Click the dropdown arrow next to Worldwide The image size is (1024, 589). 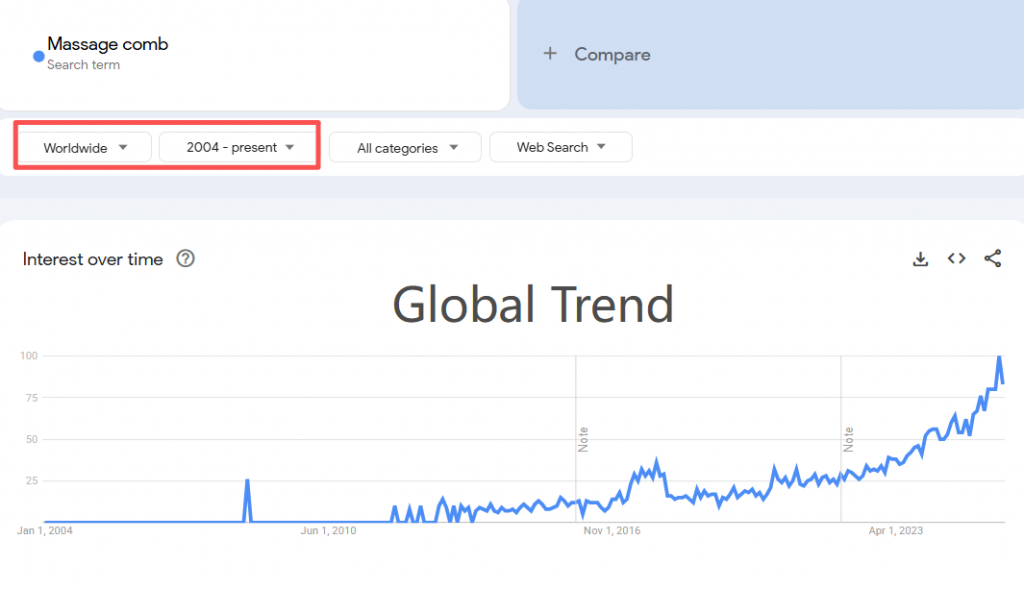point(123,148)
